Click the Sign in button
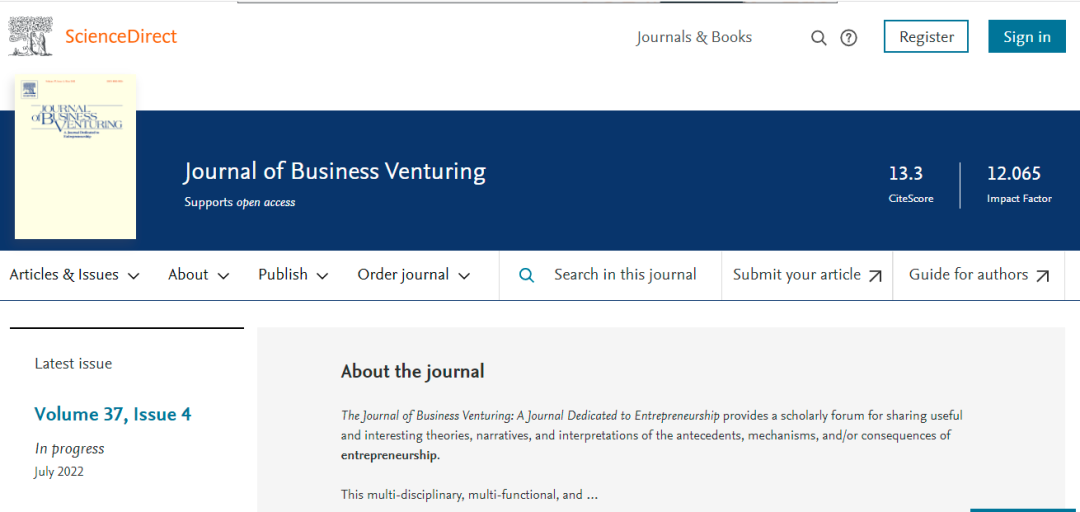Screen dimensions: 1080x512 point(1027,37)
